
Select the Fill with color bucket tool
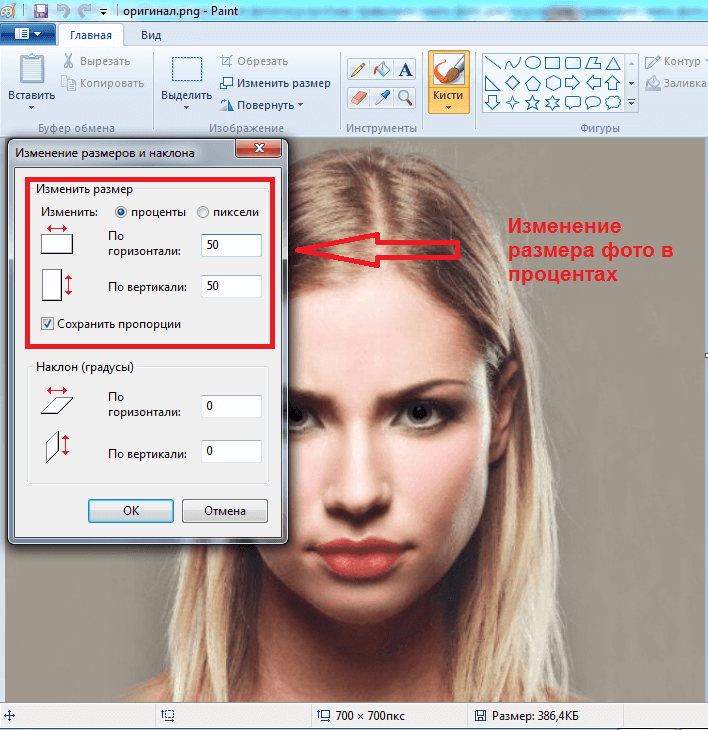click(382, 70)
